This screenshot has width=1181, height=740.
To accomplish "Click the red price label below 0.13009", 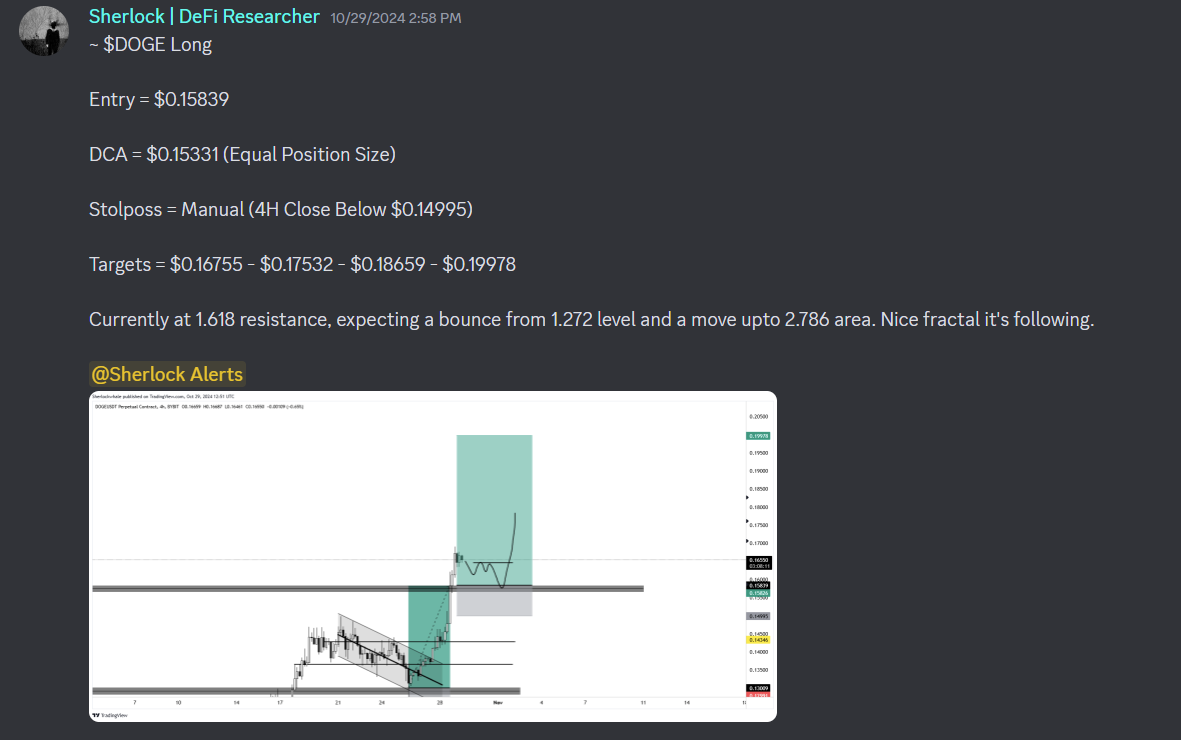I will (759, 697).
